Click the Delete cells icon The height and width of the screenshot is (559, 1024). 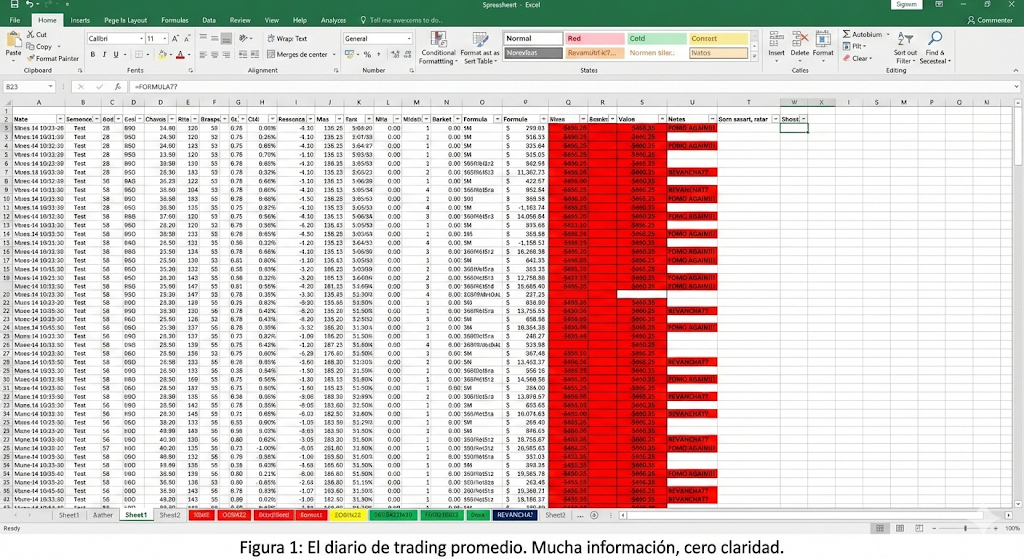tap(800, 40)
